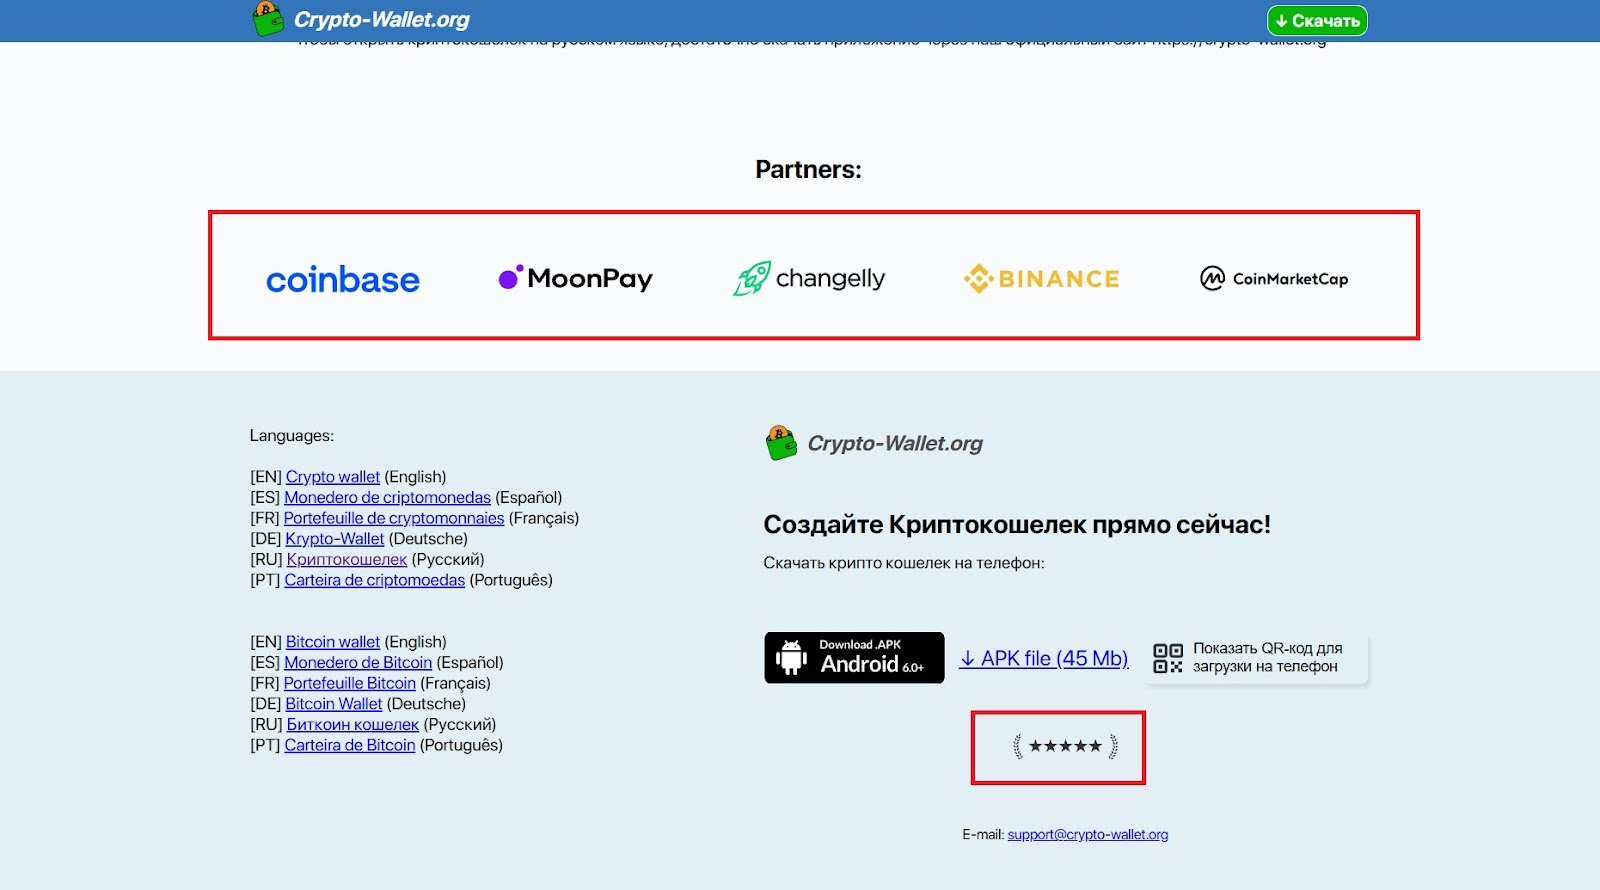Screen dimensions: 1600x890
Task: Open the German Bitcoin Wallet link
Action: coord(334,704)
